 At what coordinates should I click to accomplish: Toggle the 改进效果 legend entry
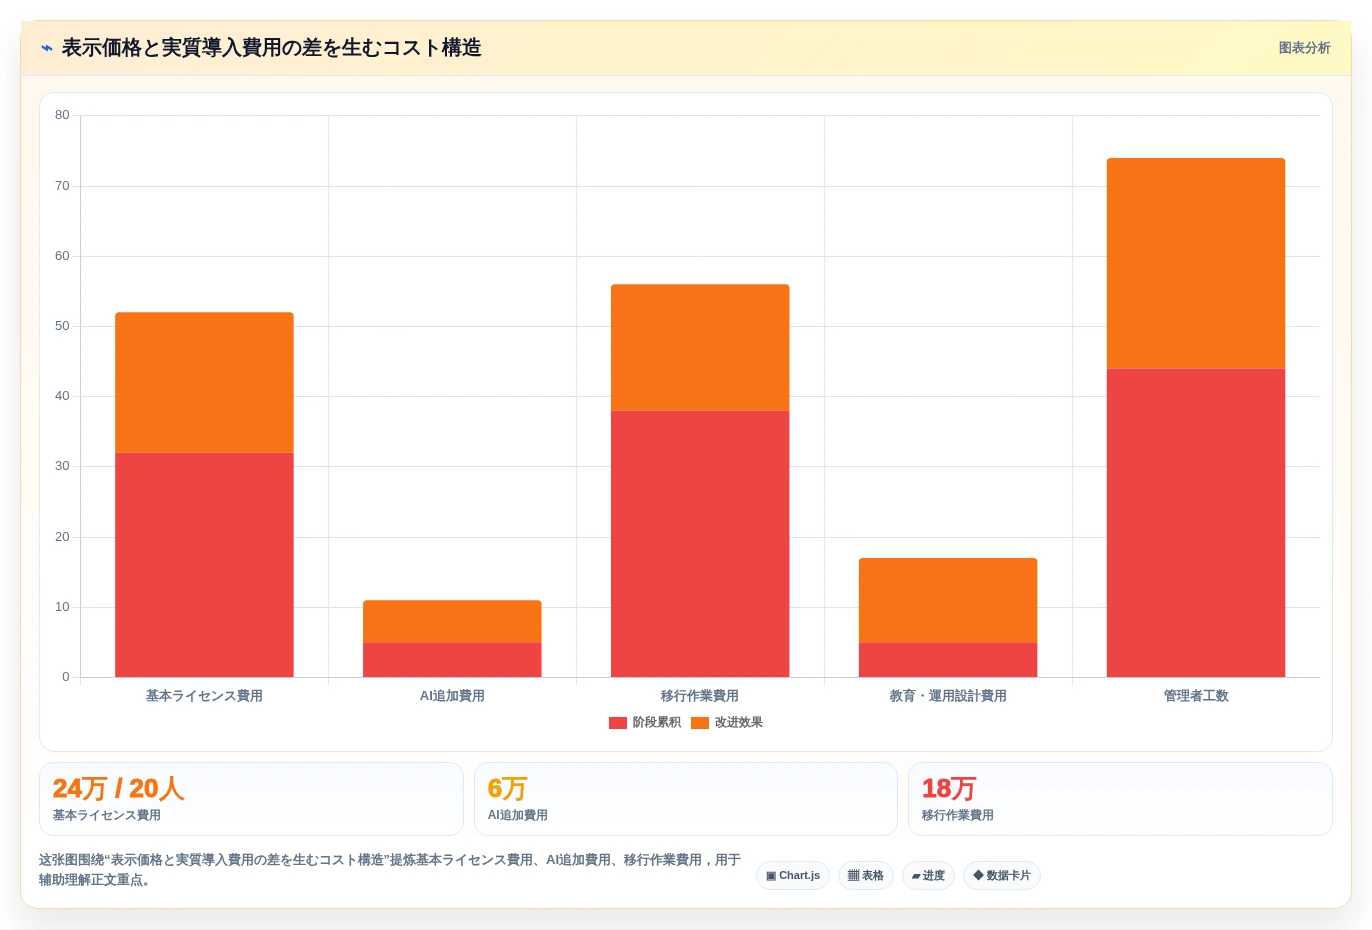(x=727, y=722)
